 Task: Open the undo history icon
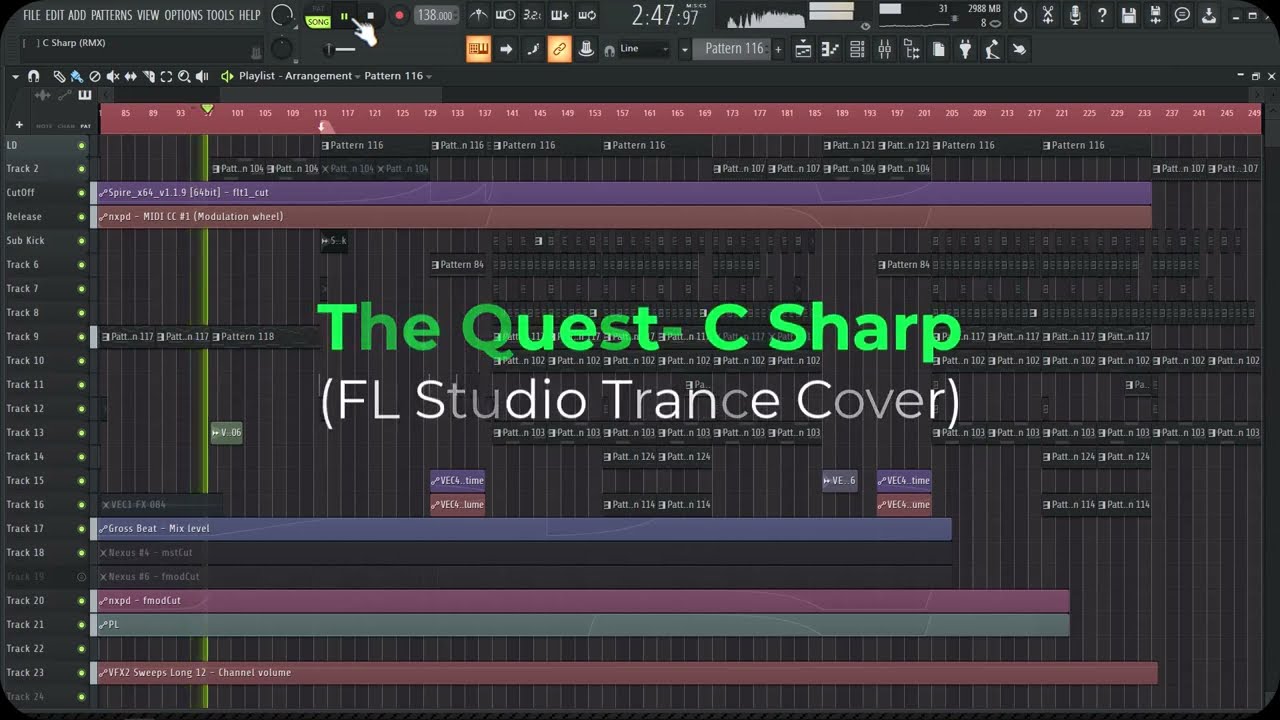tap(1020, 15)
